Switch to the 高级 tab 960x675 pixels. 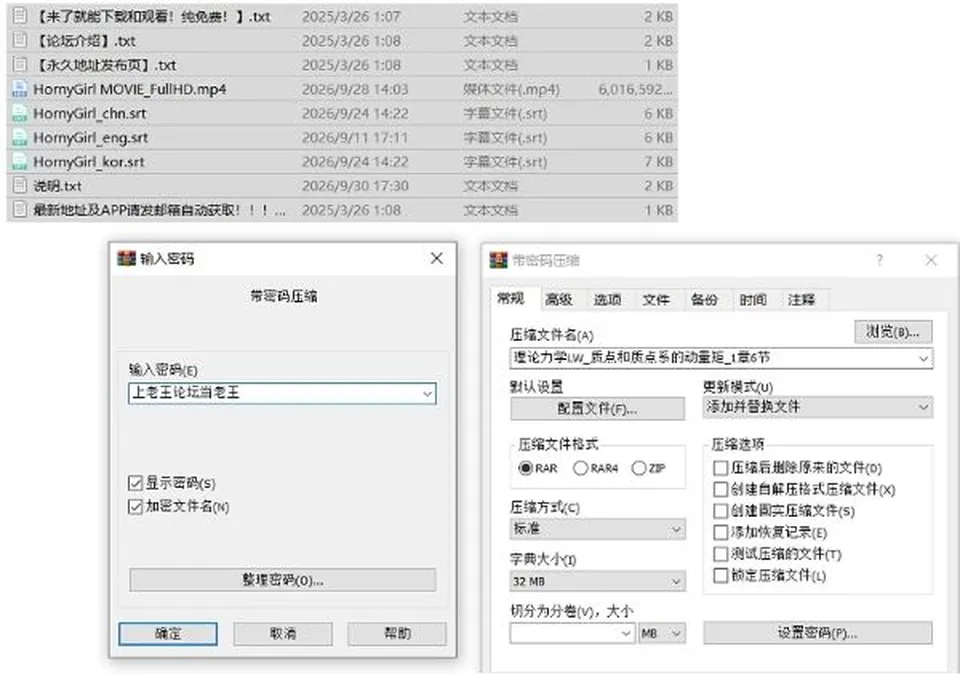(558, 300)
